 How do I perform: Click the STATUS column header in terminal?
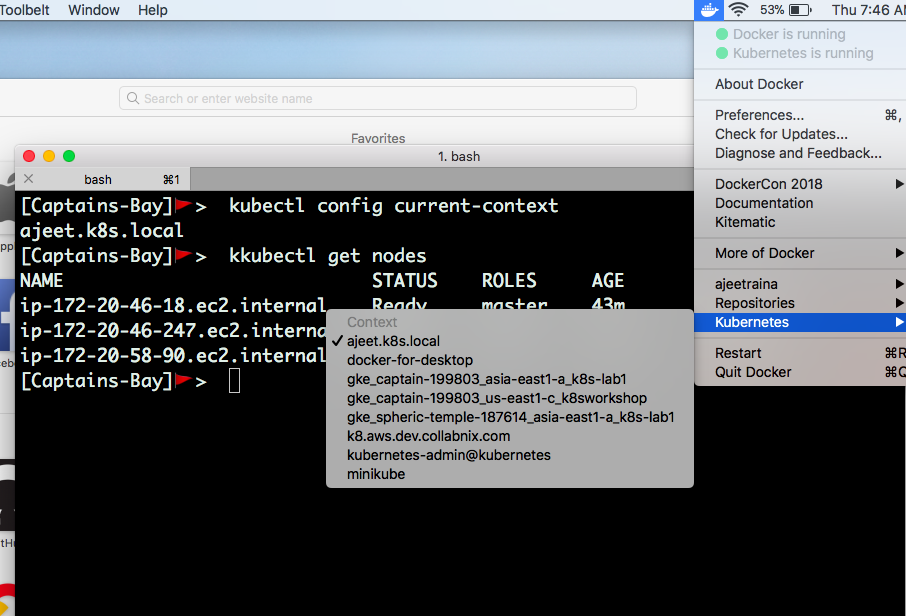point(404,280)
